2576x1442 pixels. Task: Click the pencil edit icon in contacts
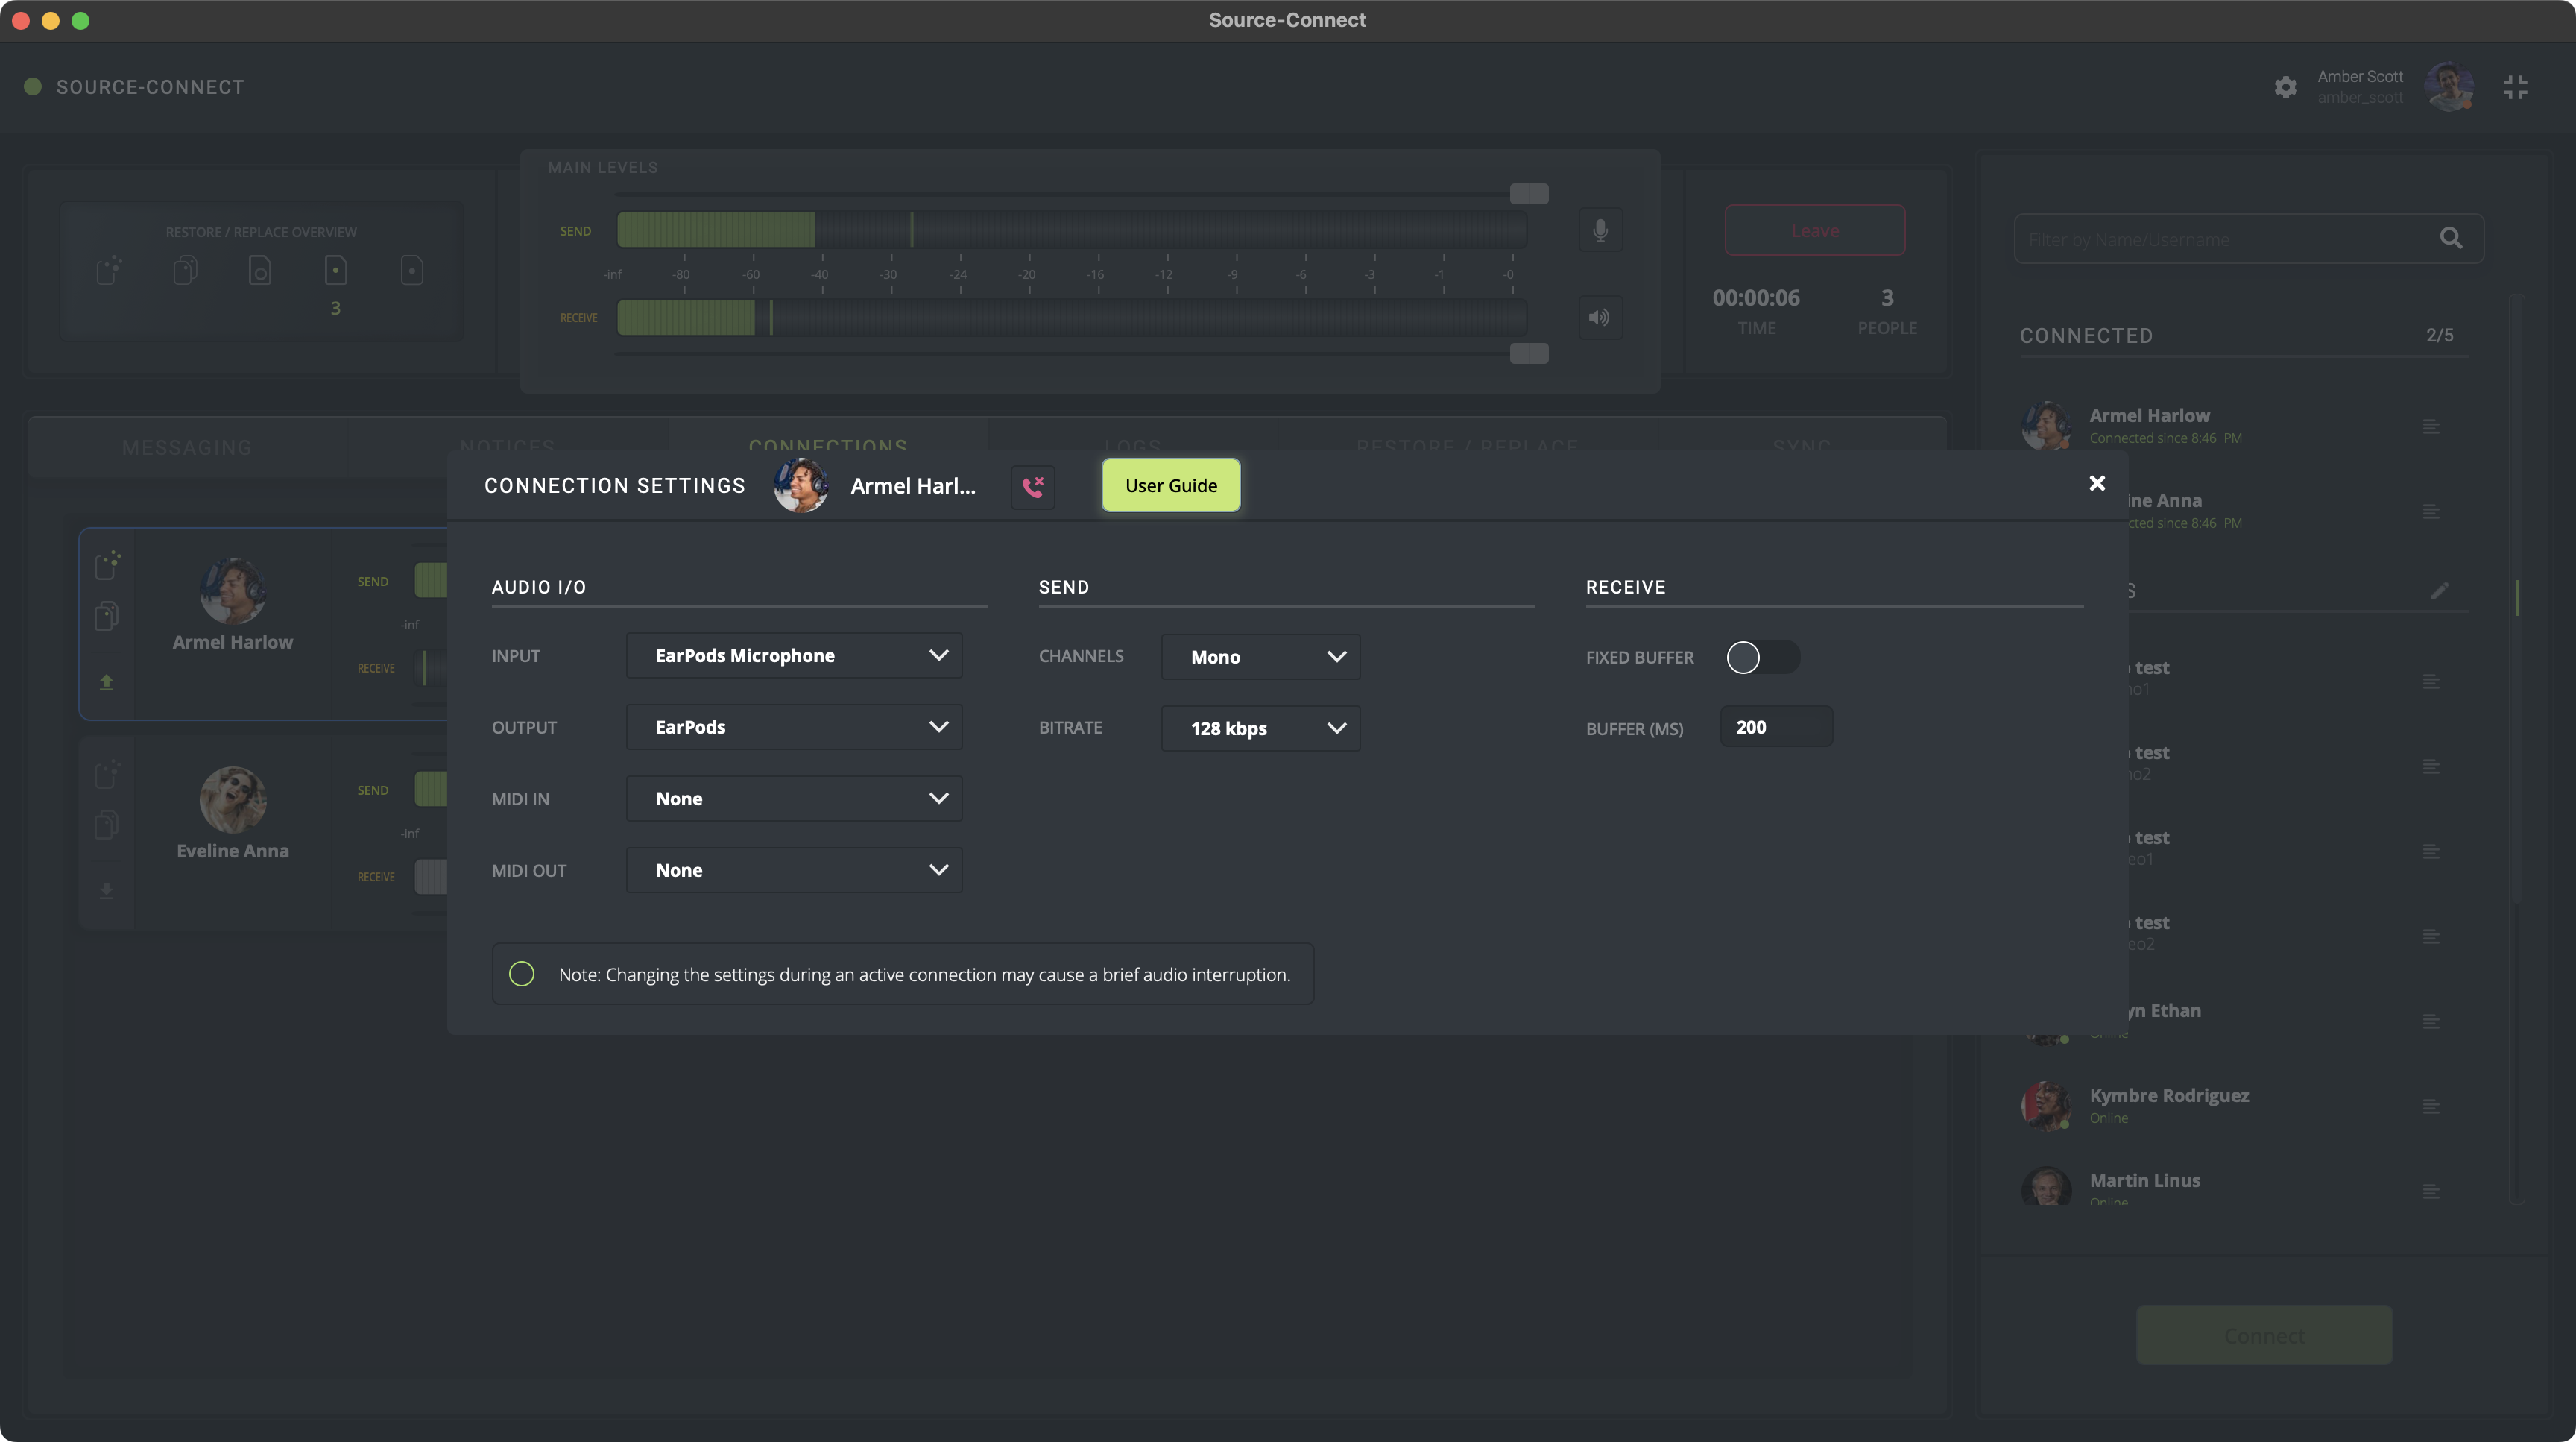pos(2440,590)
